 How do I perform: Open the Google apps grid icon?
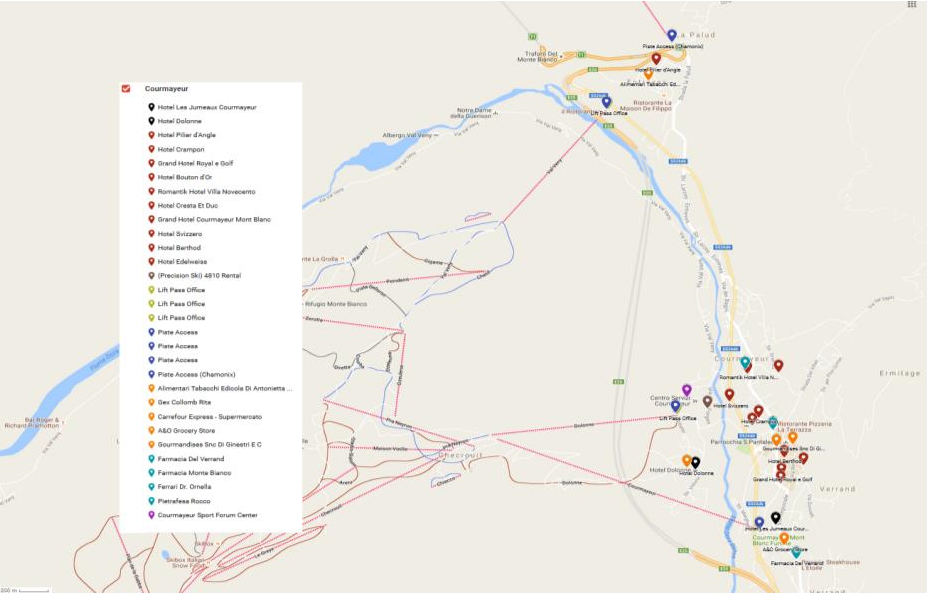(x=911, y=4)
